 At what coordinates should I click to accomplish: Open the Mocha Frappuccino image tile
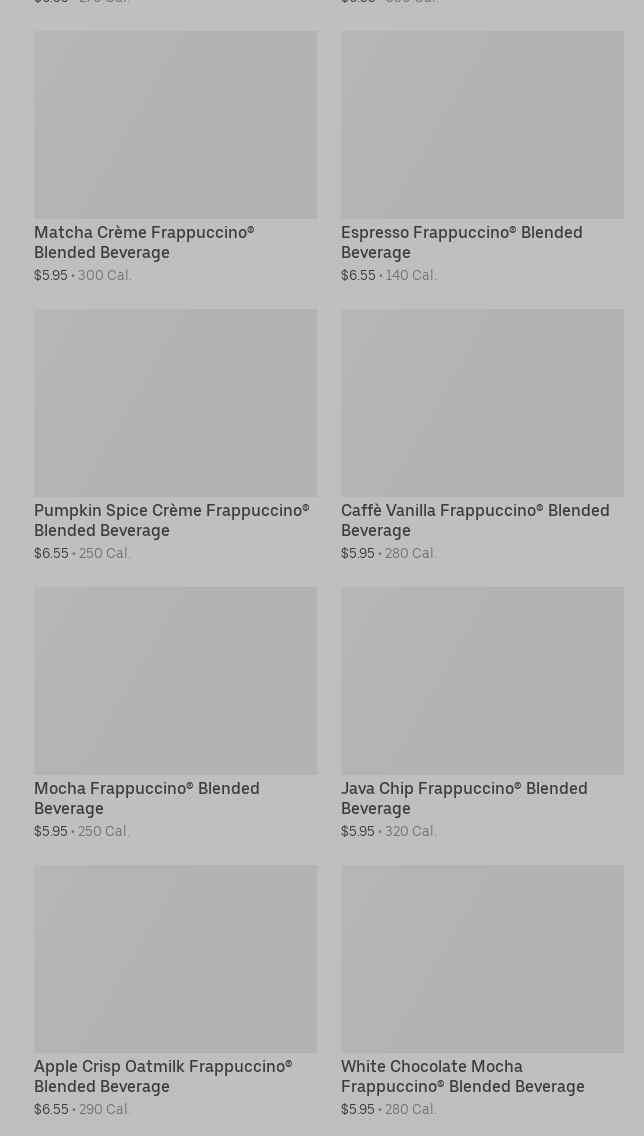point(175,680)
